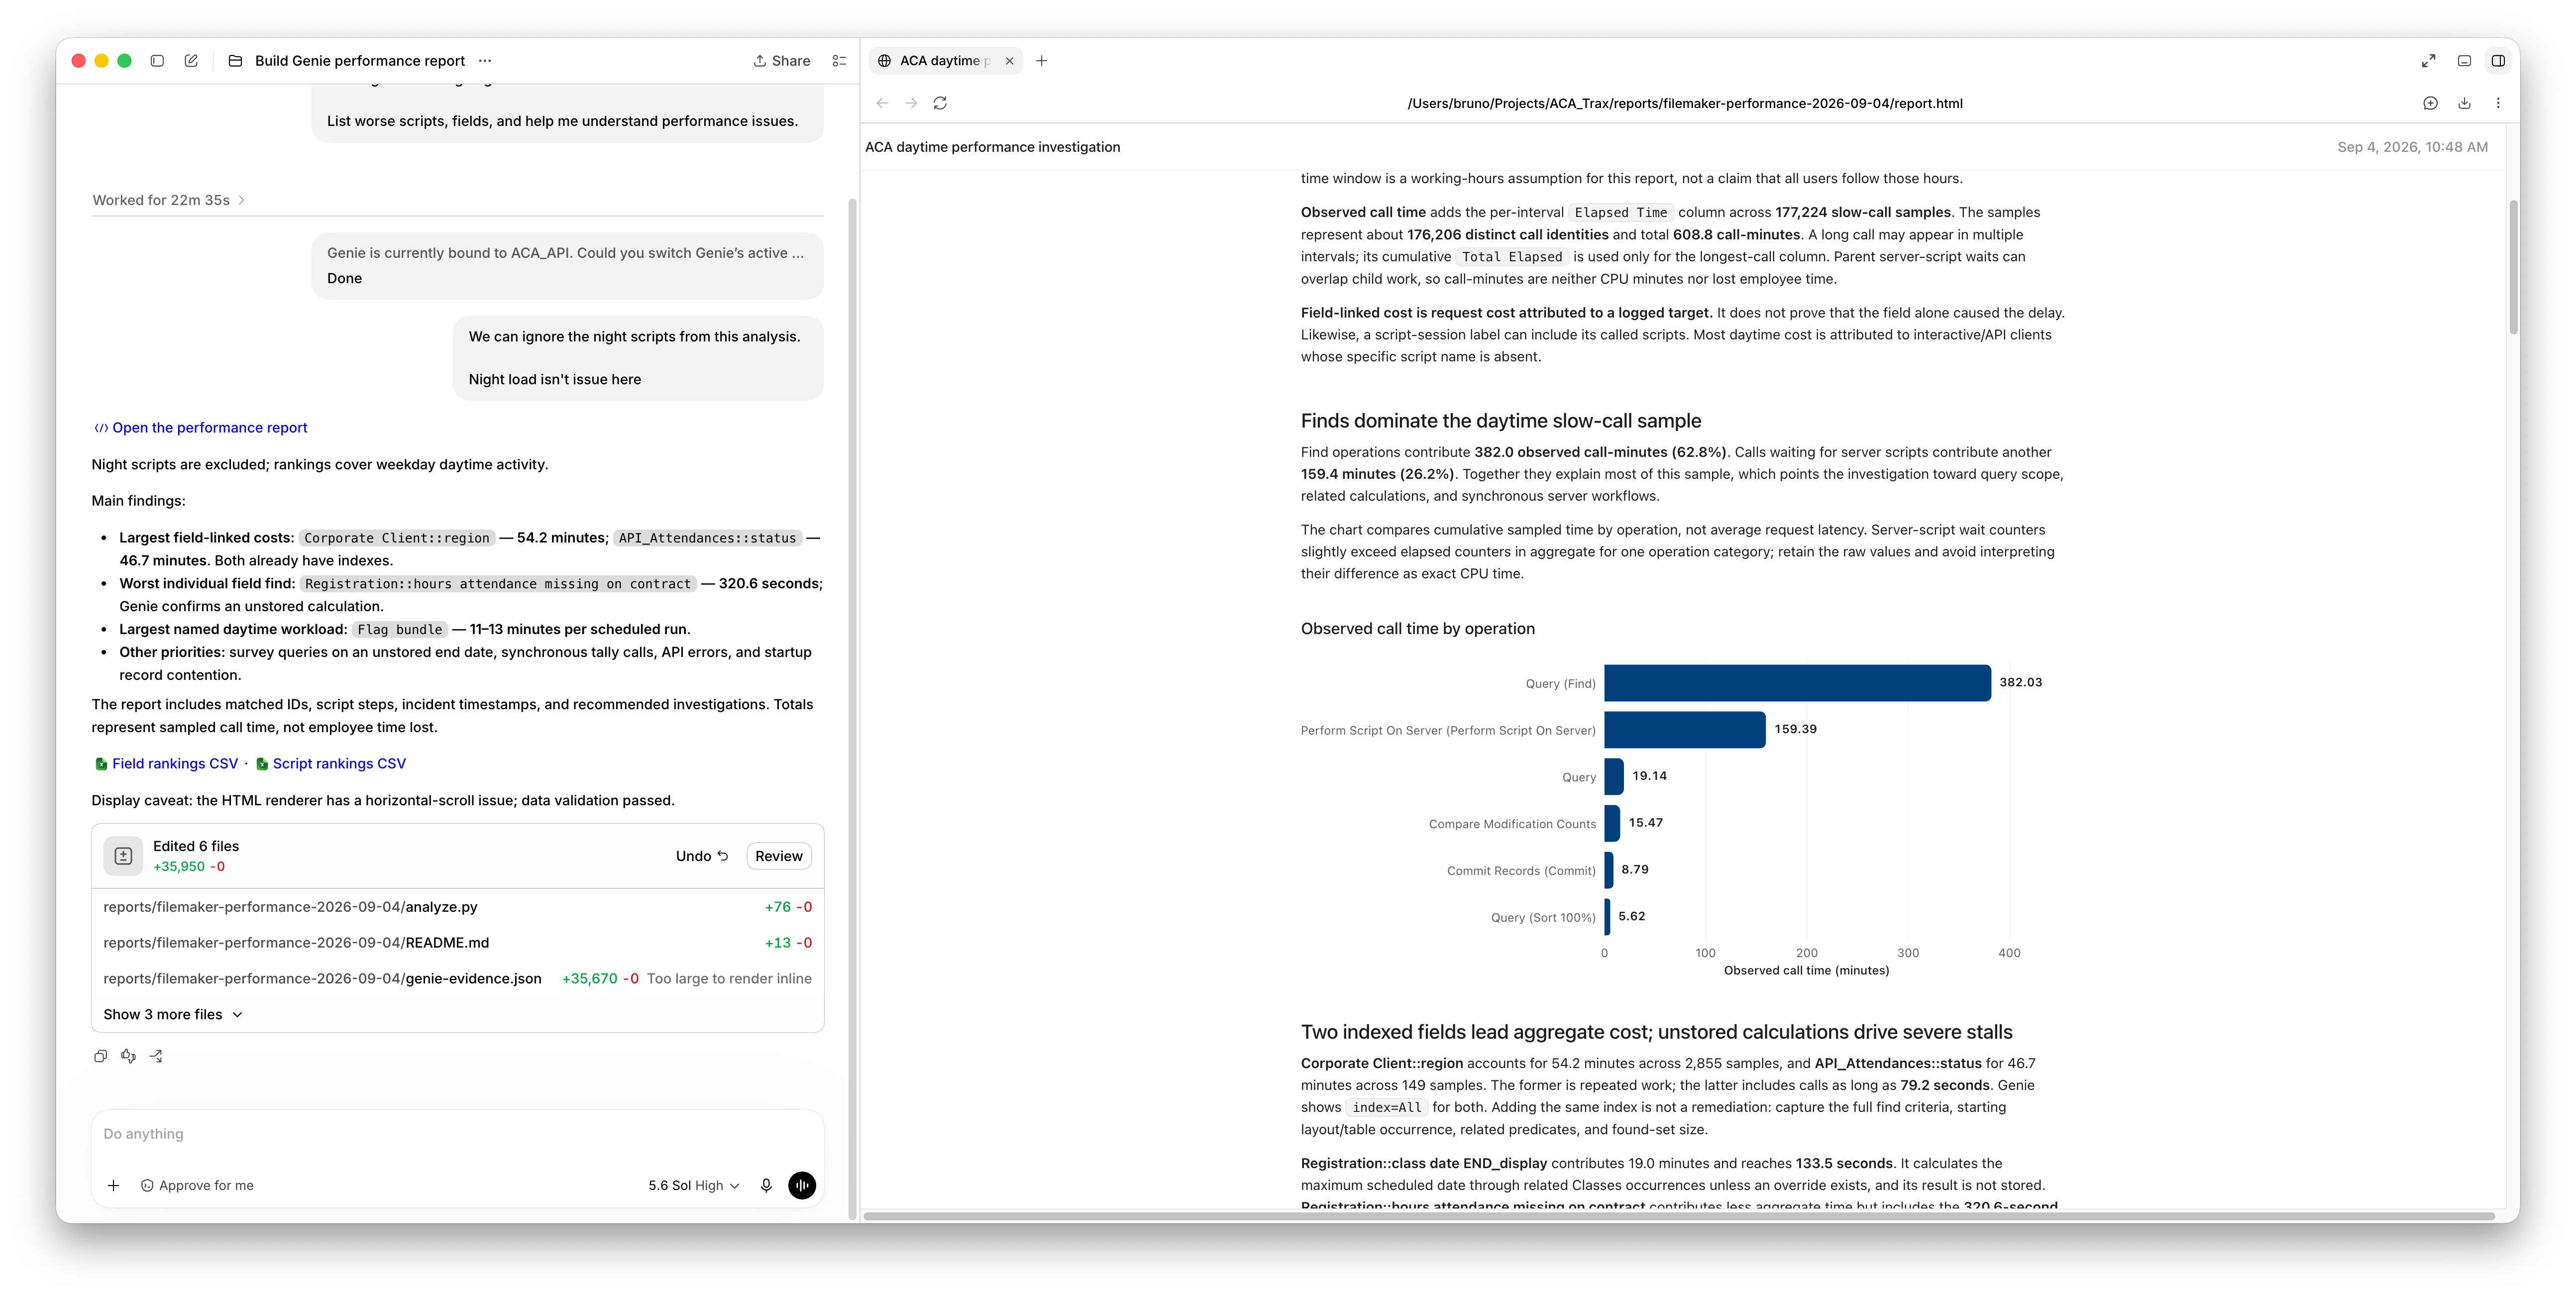Viewport: 2576px width, 1297px height.
Task: Expand preview pane to full screen
Action: pyautogui.click(x=2428, y=61)
